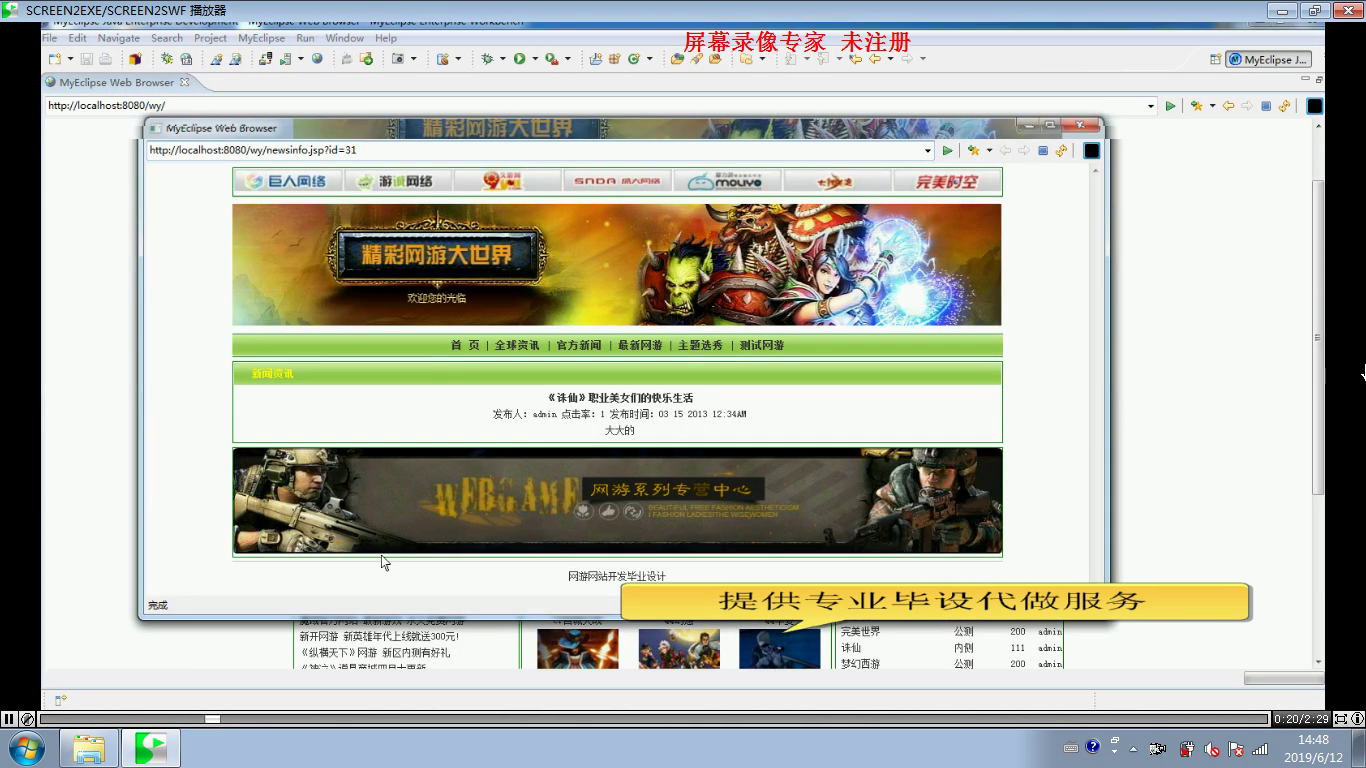The height and width of the screenshot is (768, 1366).
Task: Click the camera snapshot toolbar icon
Action: tap(398, 59)
